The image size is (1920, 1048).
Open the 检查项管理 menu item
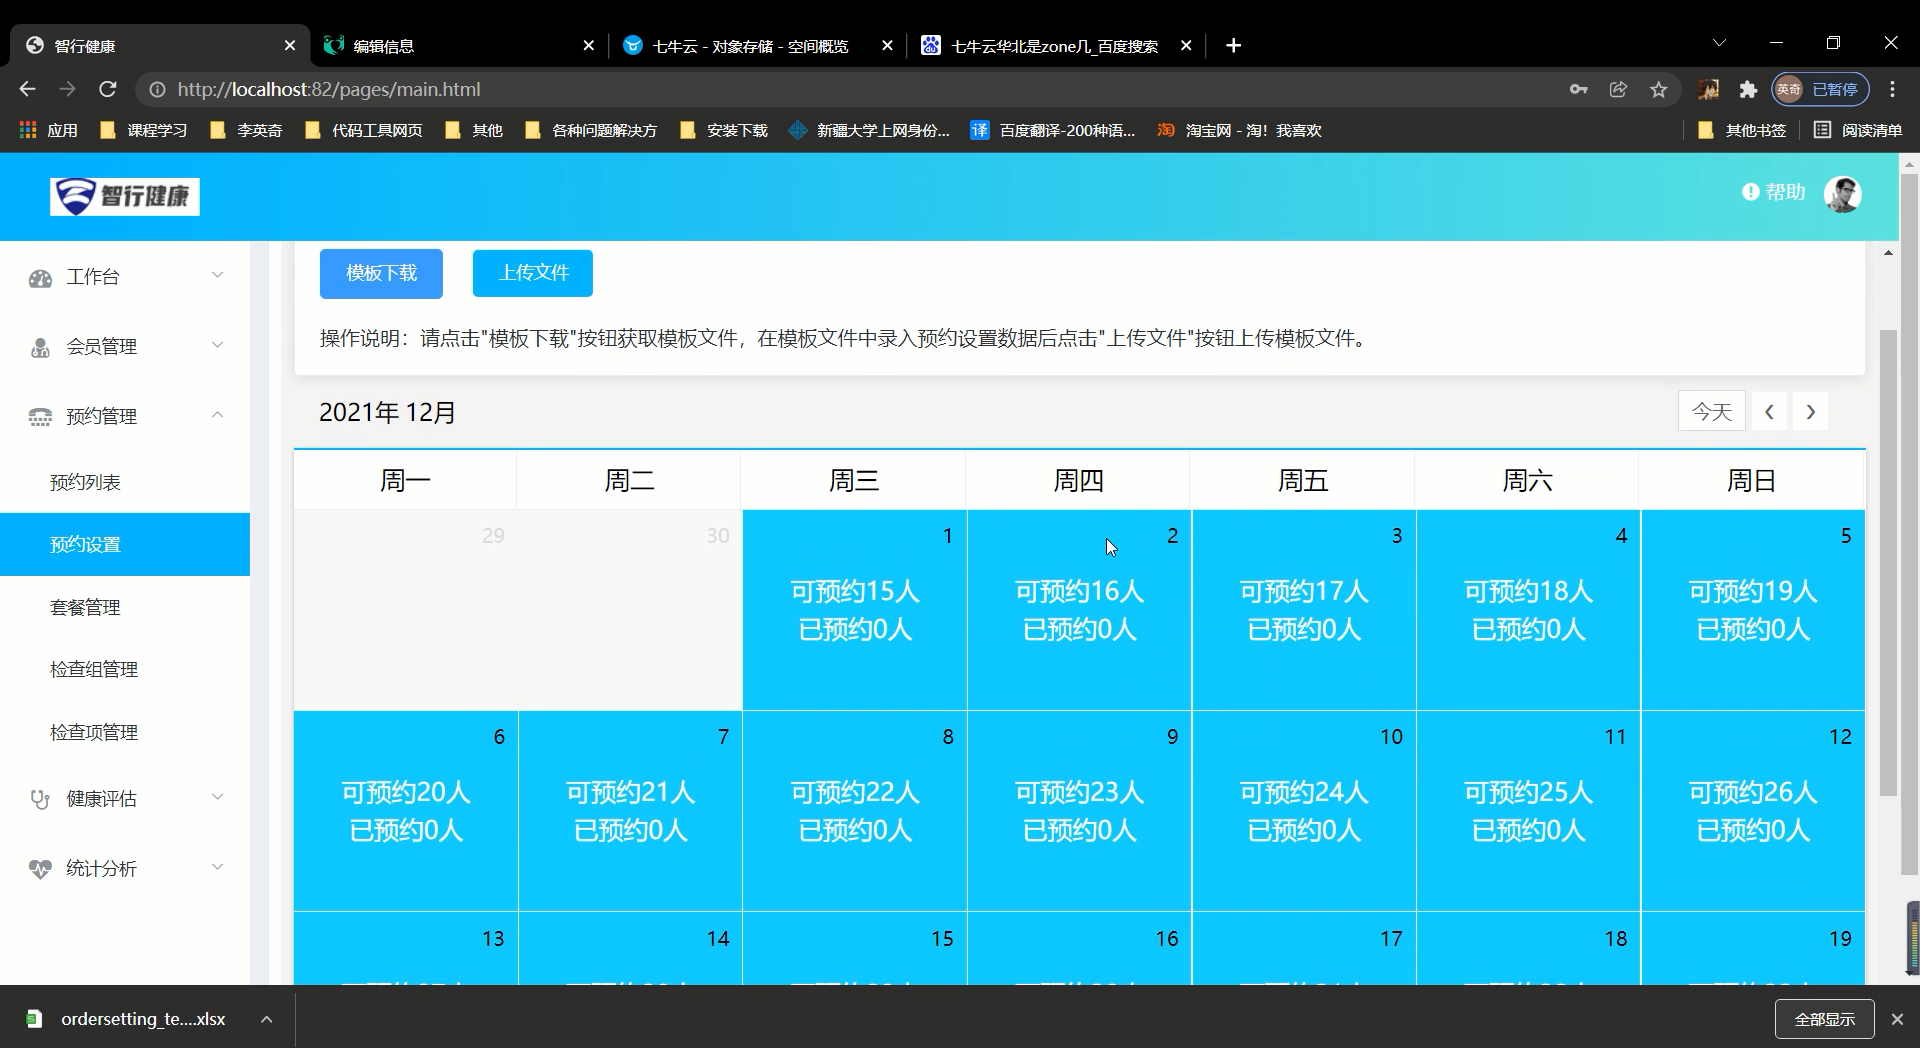tap(125, 732)
